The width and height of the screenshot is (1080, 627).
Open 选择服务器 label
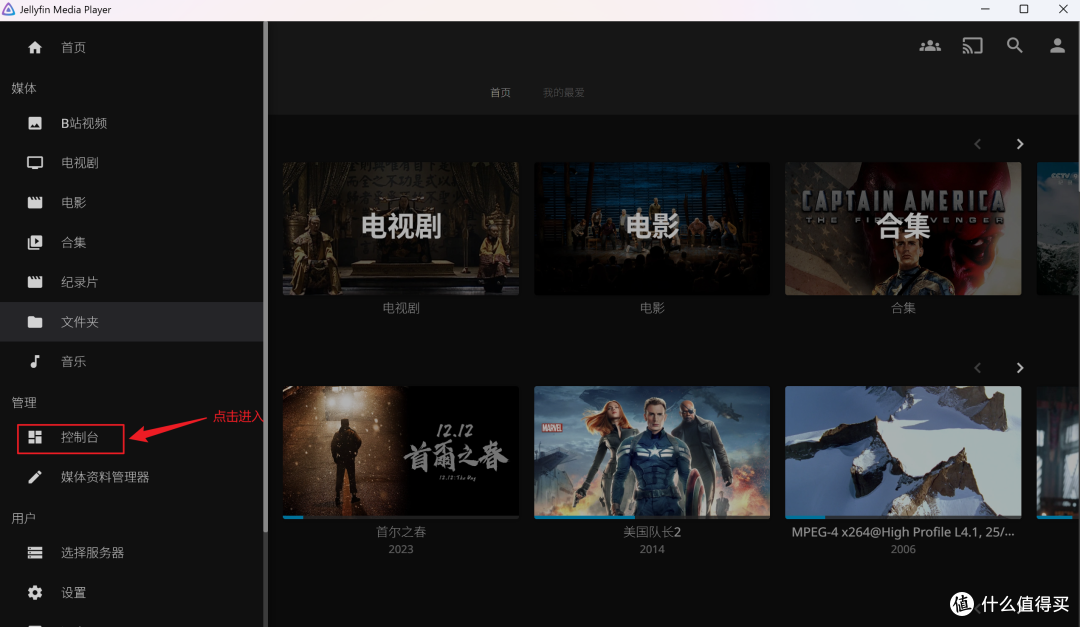pyautogui.click(x=92, y=553)
